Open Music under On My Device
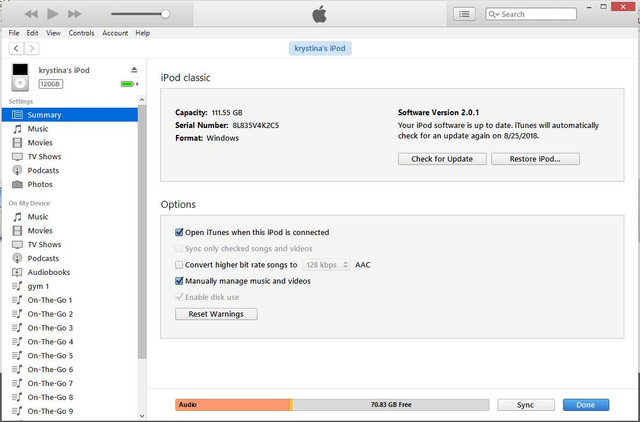 [70, 217]
